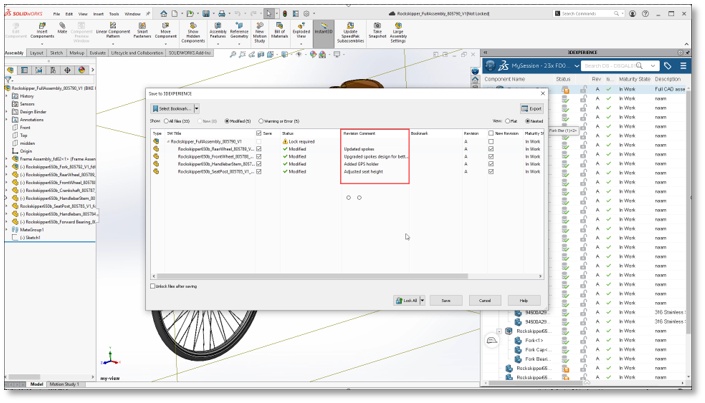
Task: Click the Export button
Action: pyautogui.click(x=531, y=109)
